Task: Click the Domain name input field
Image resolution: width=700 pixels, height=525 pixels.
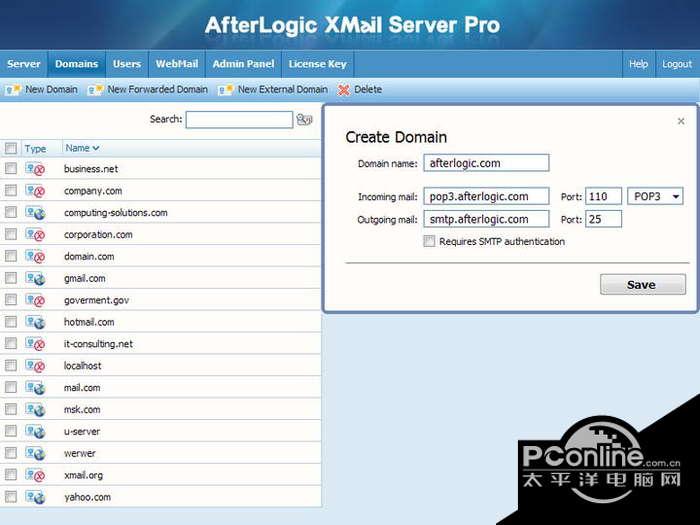Action: (486, 163)
